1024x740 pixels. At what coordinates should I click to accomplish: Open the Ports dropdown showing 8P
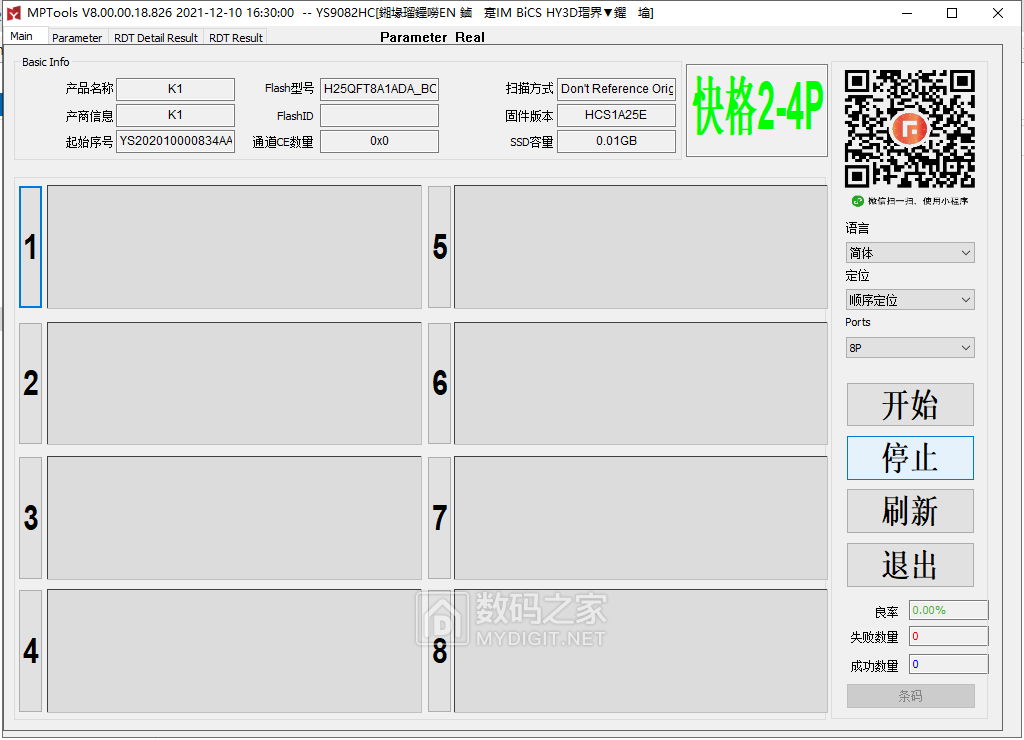pyautogui.click(x=909, y=347)
